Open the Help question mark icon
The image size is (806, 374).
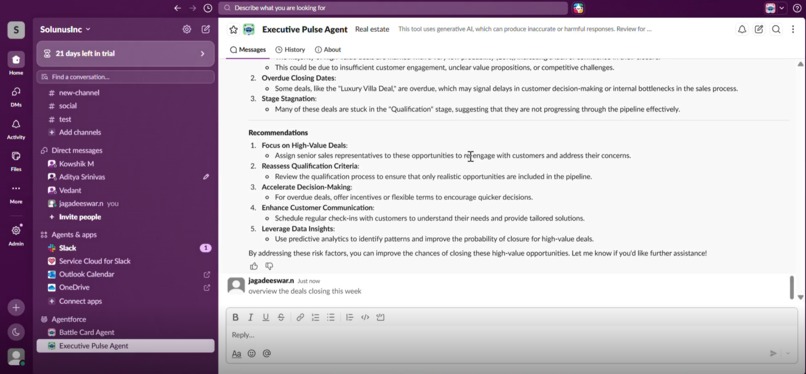797,8
